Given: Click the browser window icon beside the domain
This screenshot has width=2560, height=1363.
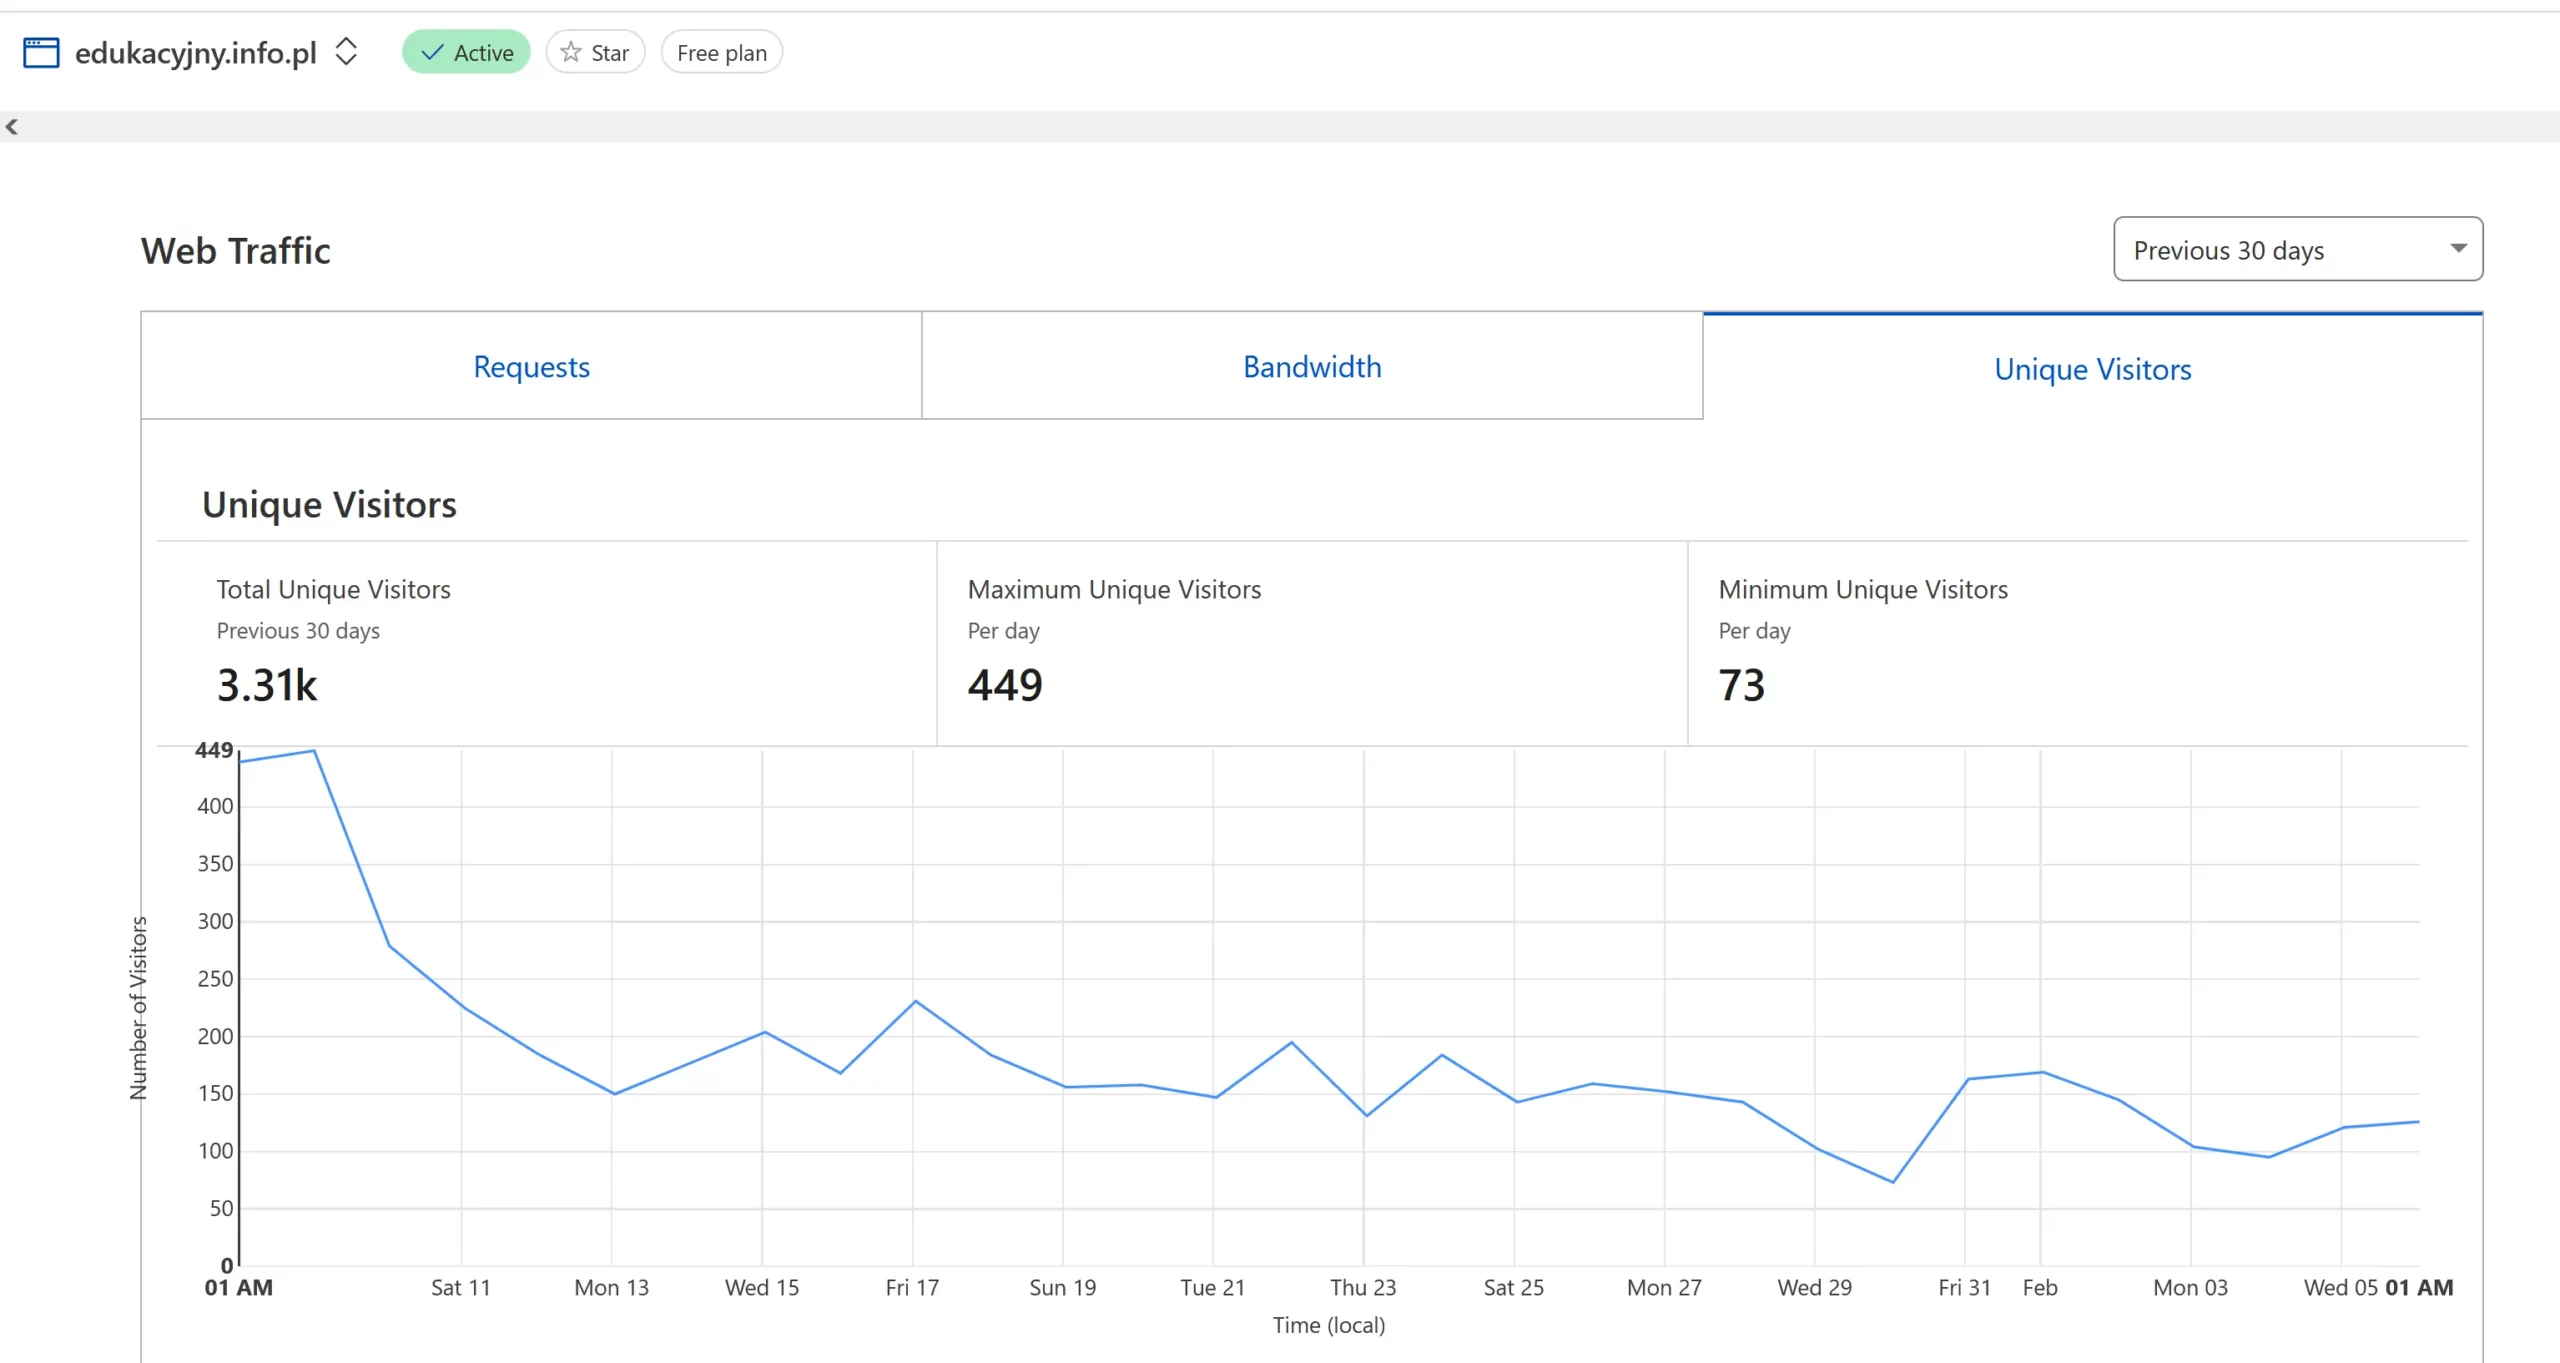Looking at the screenshot, I should click(41, 52).
